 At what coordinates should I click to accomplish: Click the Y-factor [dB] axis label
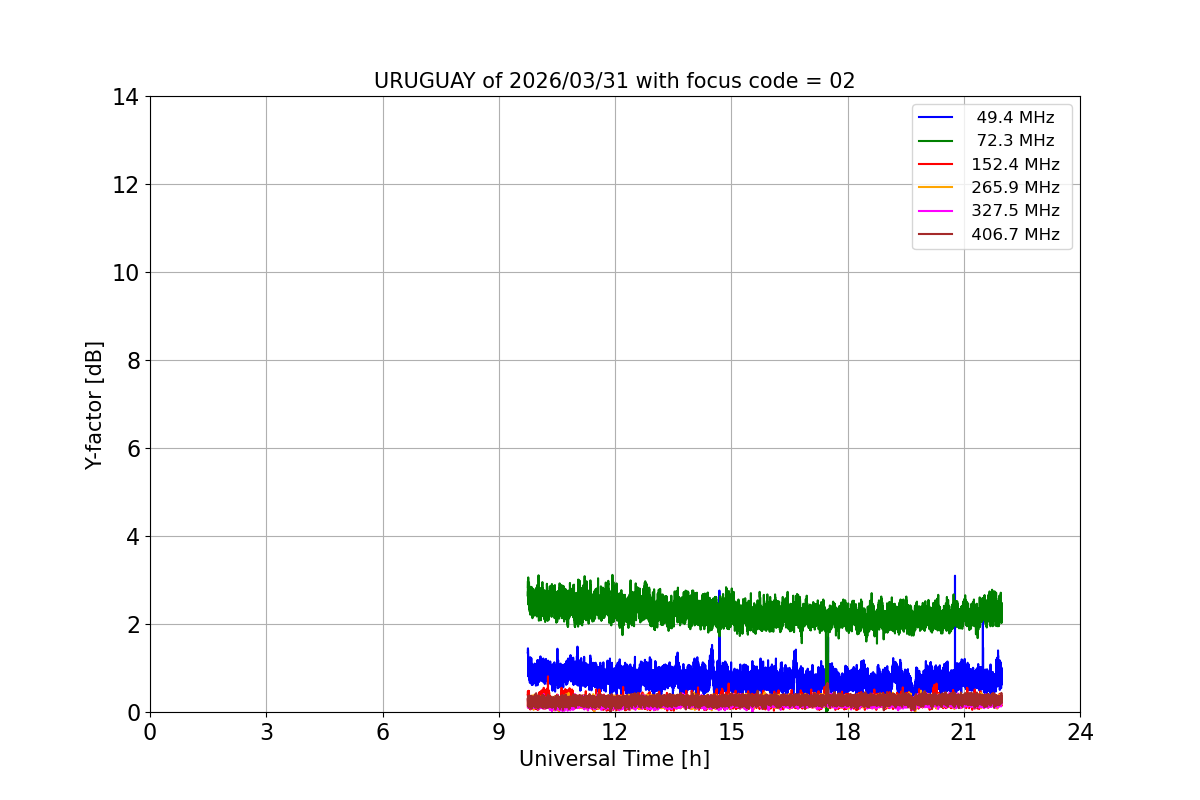(94, 405)
